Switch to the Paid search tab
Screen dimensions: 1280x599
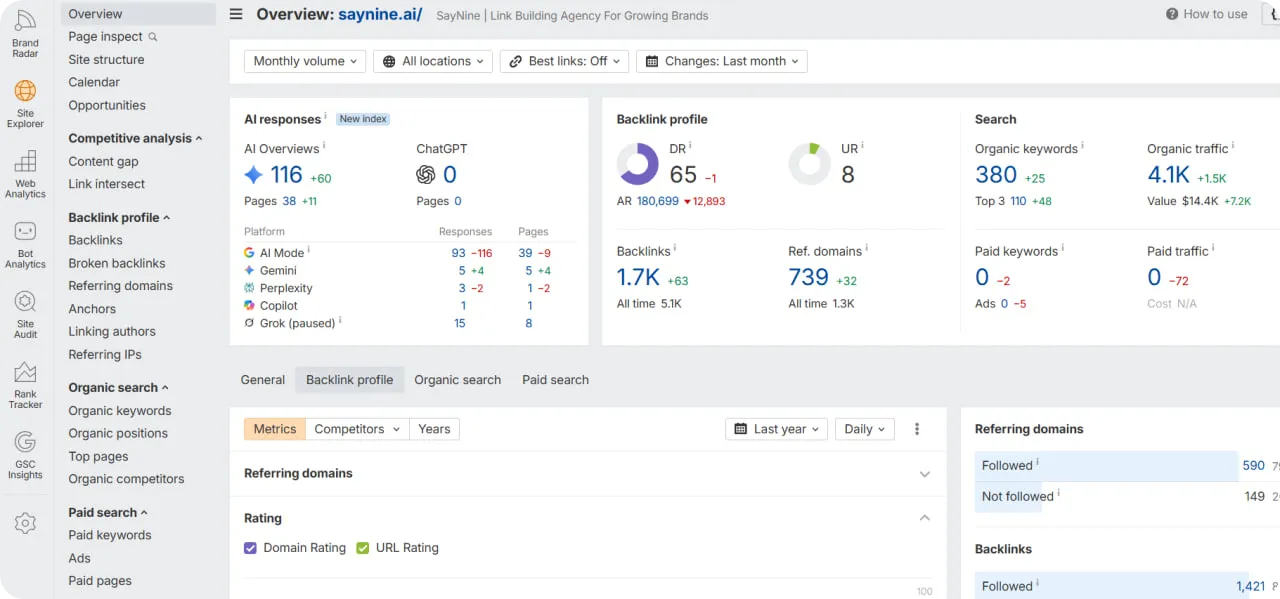[555, 380]
